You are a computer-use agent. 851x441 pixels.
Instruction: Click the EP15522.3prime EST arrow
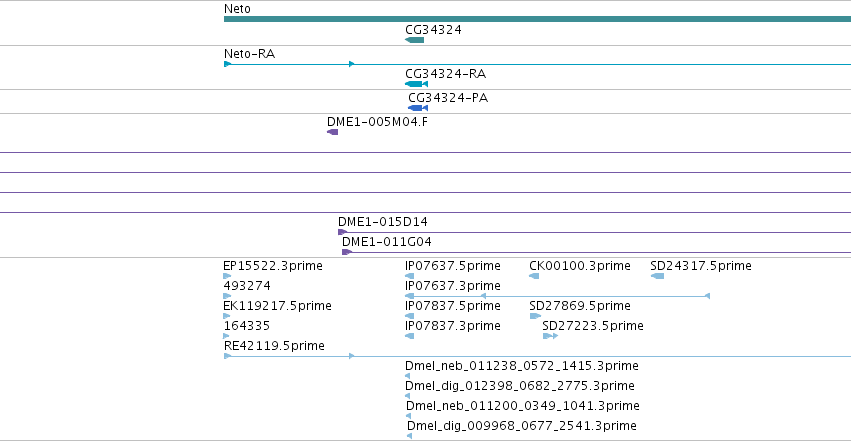coord(227,276)
